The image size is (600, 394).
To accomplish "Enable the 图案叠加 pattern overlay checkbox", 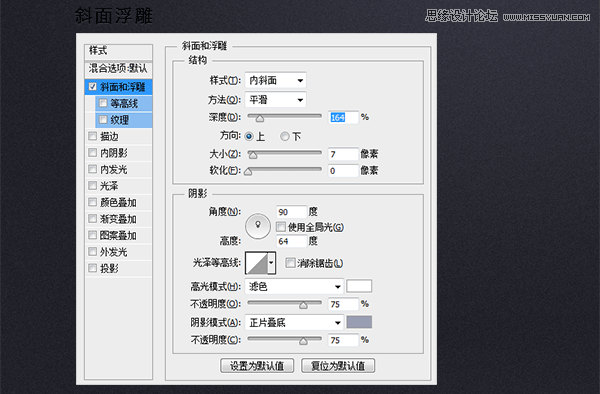I will click(x=93, y=234).
